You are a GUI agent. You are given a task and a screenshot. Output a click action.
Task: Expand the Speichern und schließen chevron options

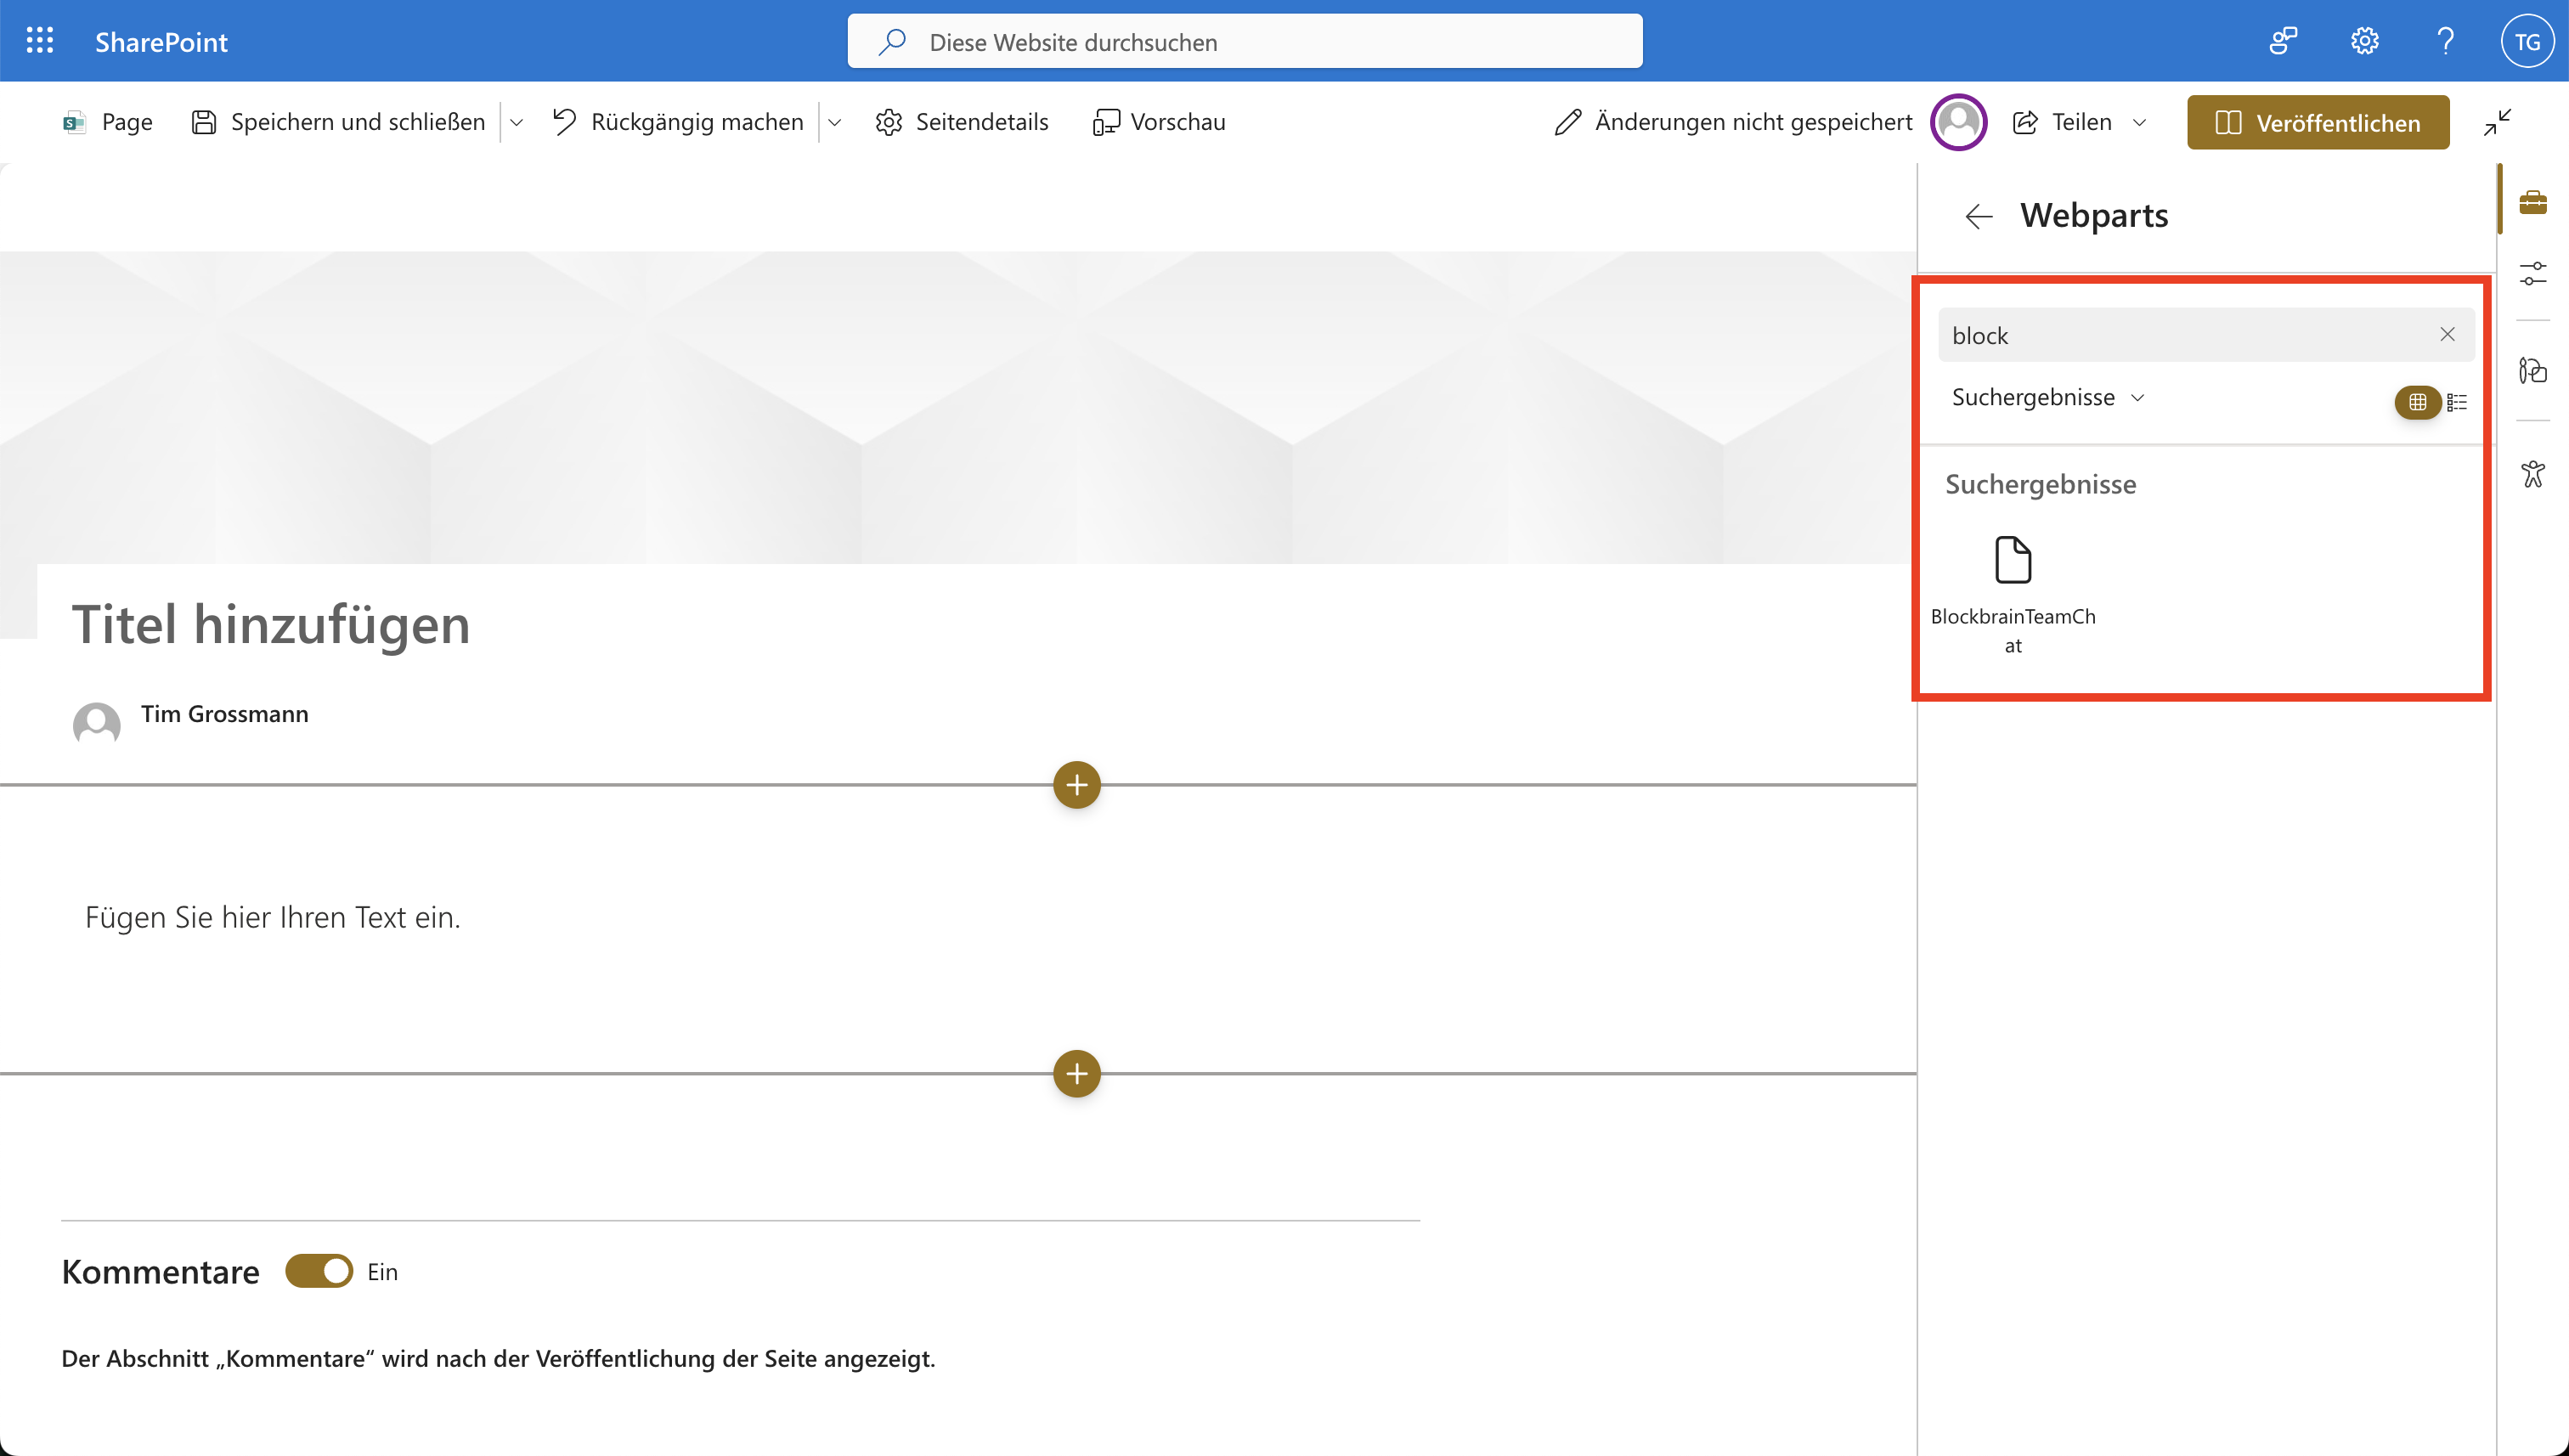pos(516,122)
